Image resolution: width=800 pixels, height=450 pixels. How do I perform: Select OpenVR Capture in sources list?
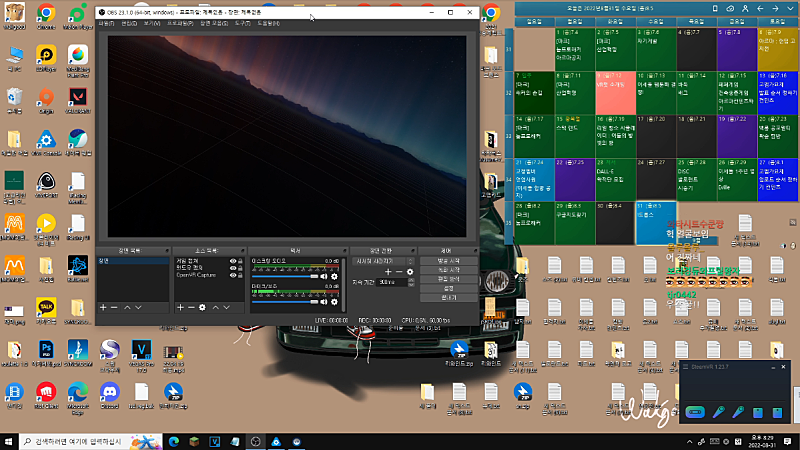click(x=195, y=276)
